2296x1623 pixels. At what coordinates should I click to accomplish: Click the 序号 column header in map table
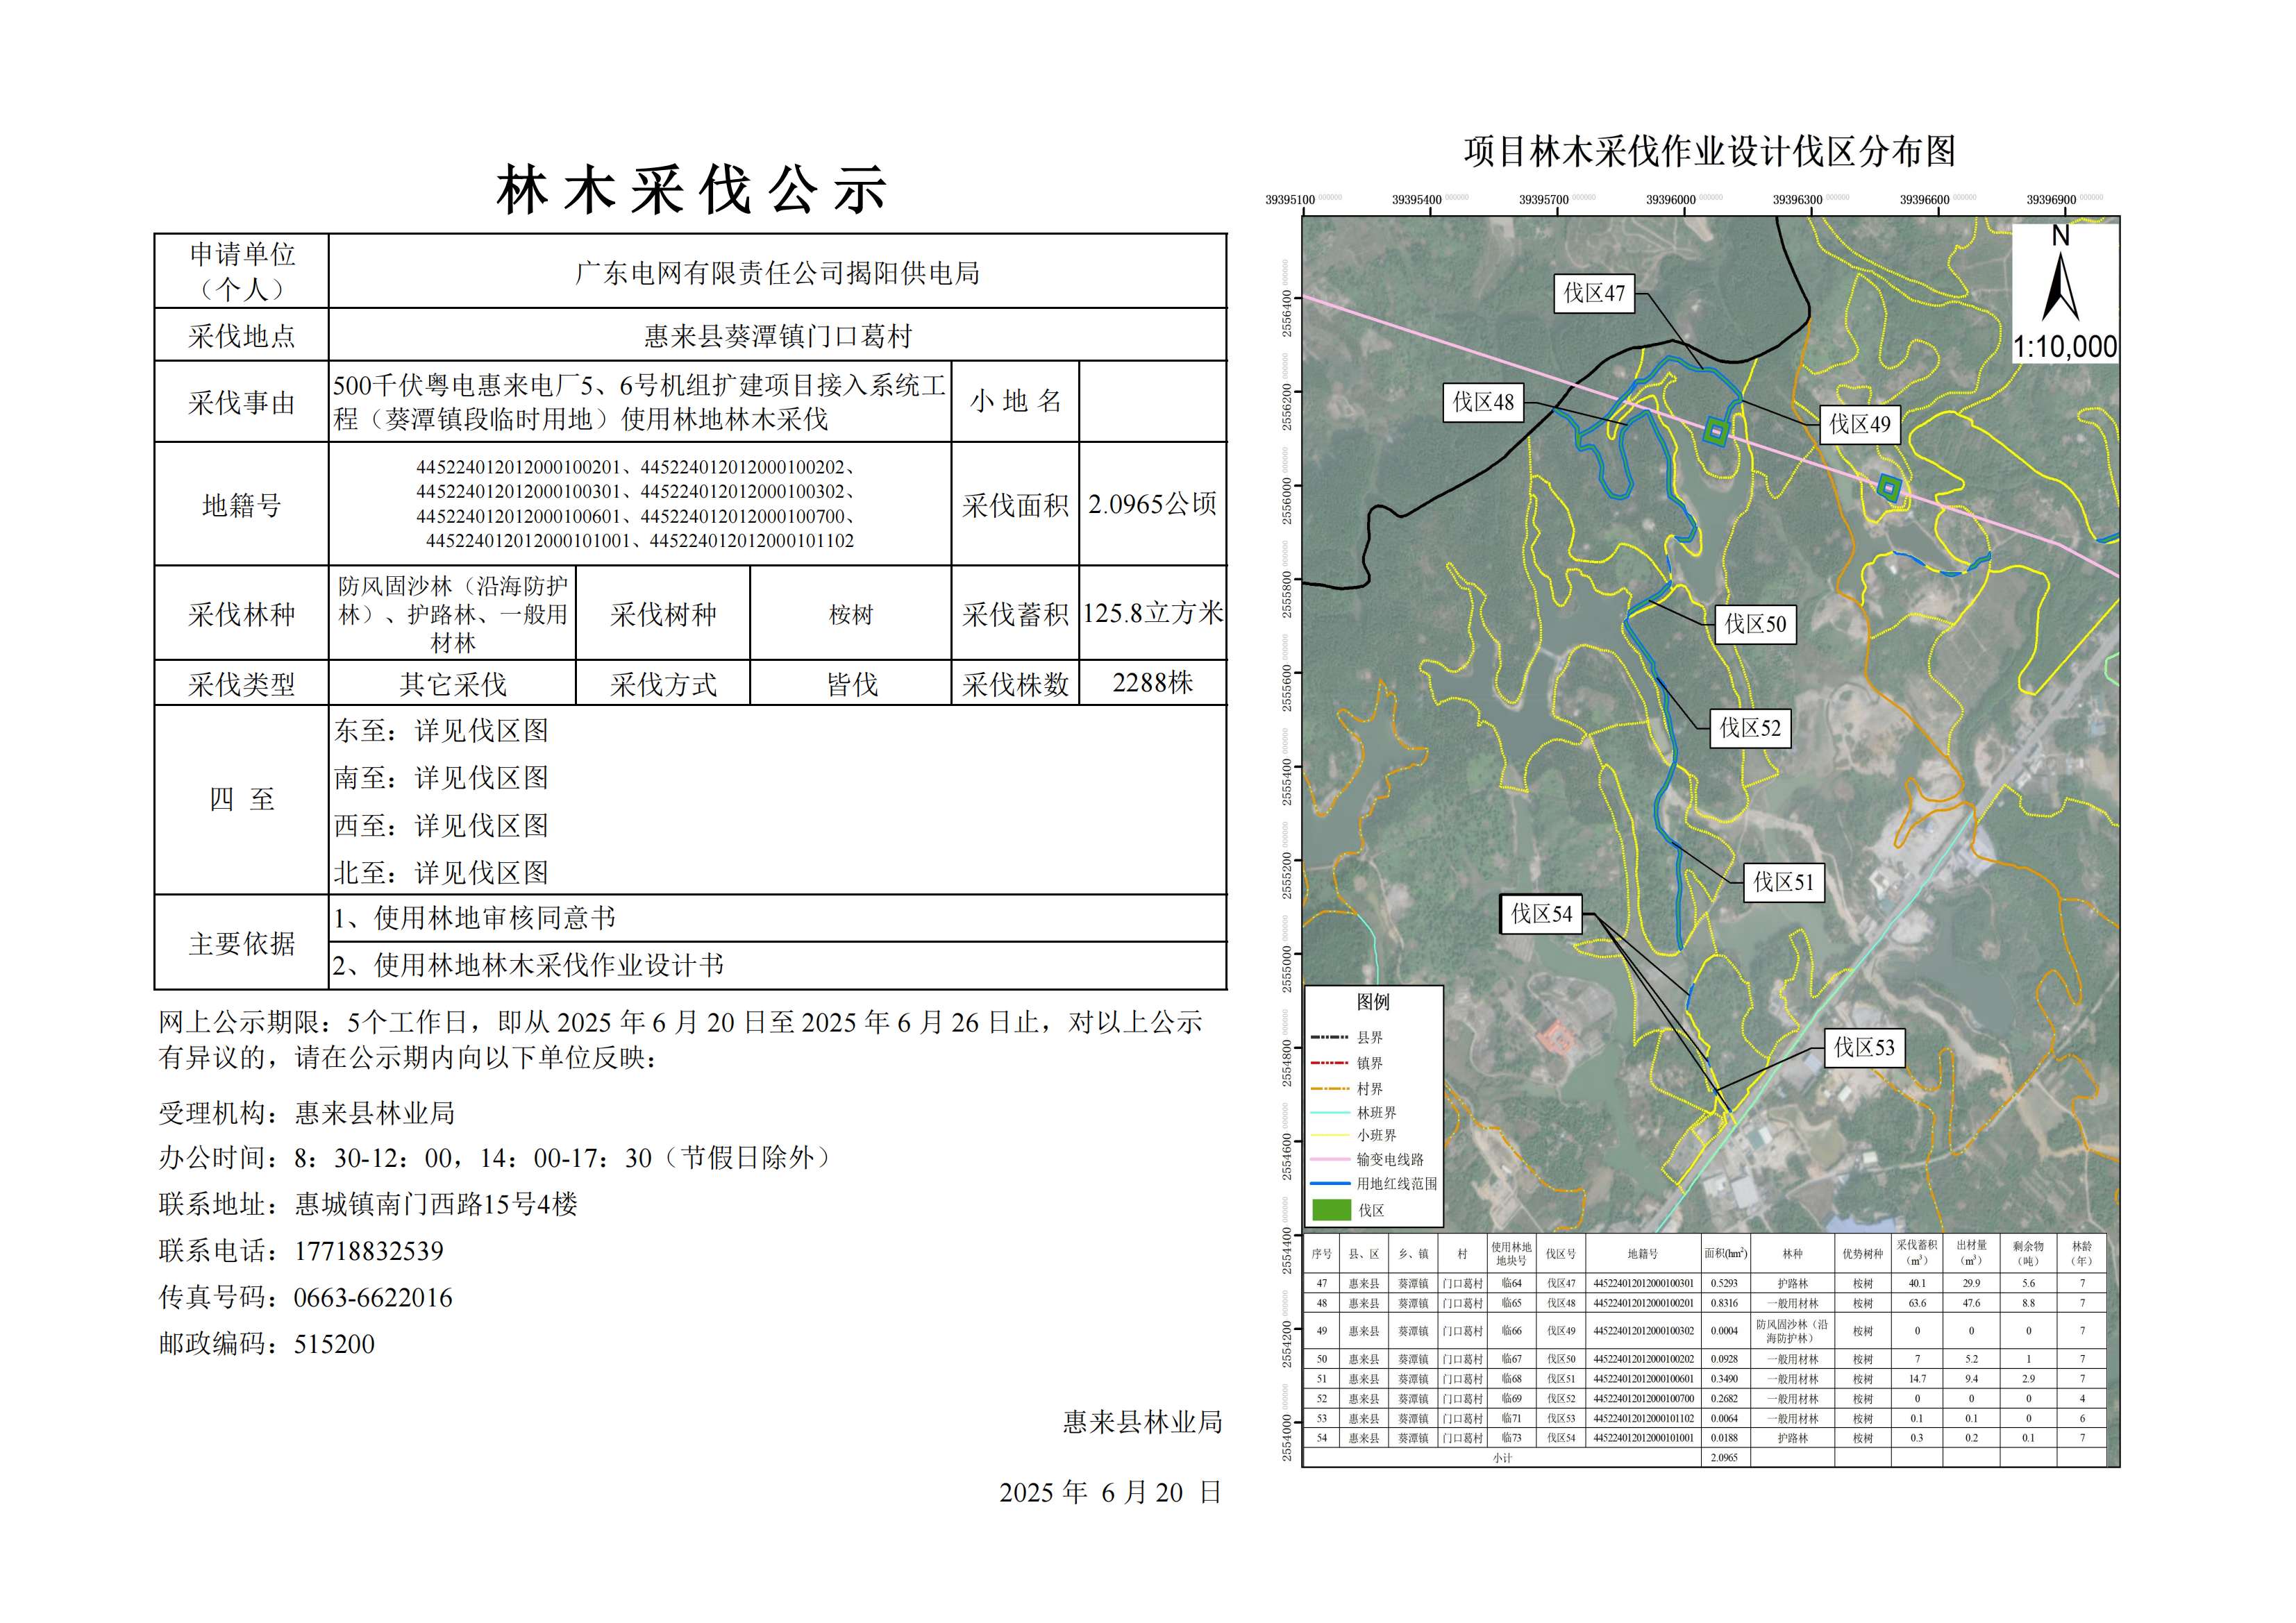[1321, 1253]
